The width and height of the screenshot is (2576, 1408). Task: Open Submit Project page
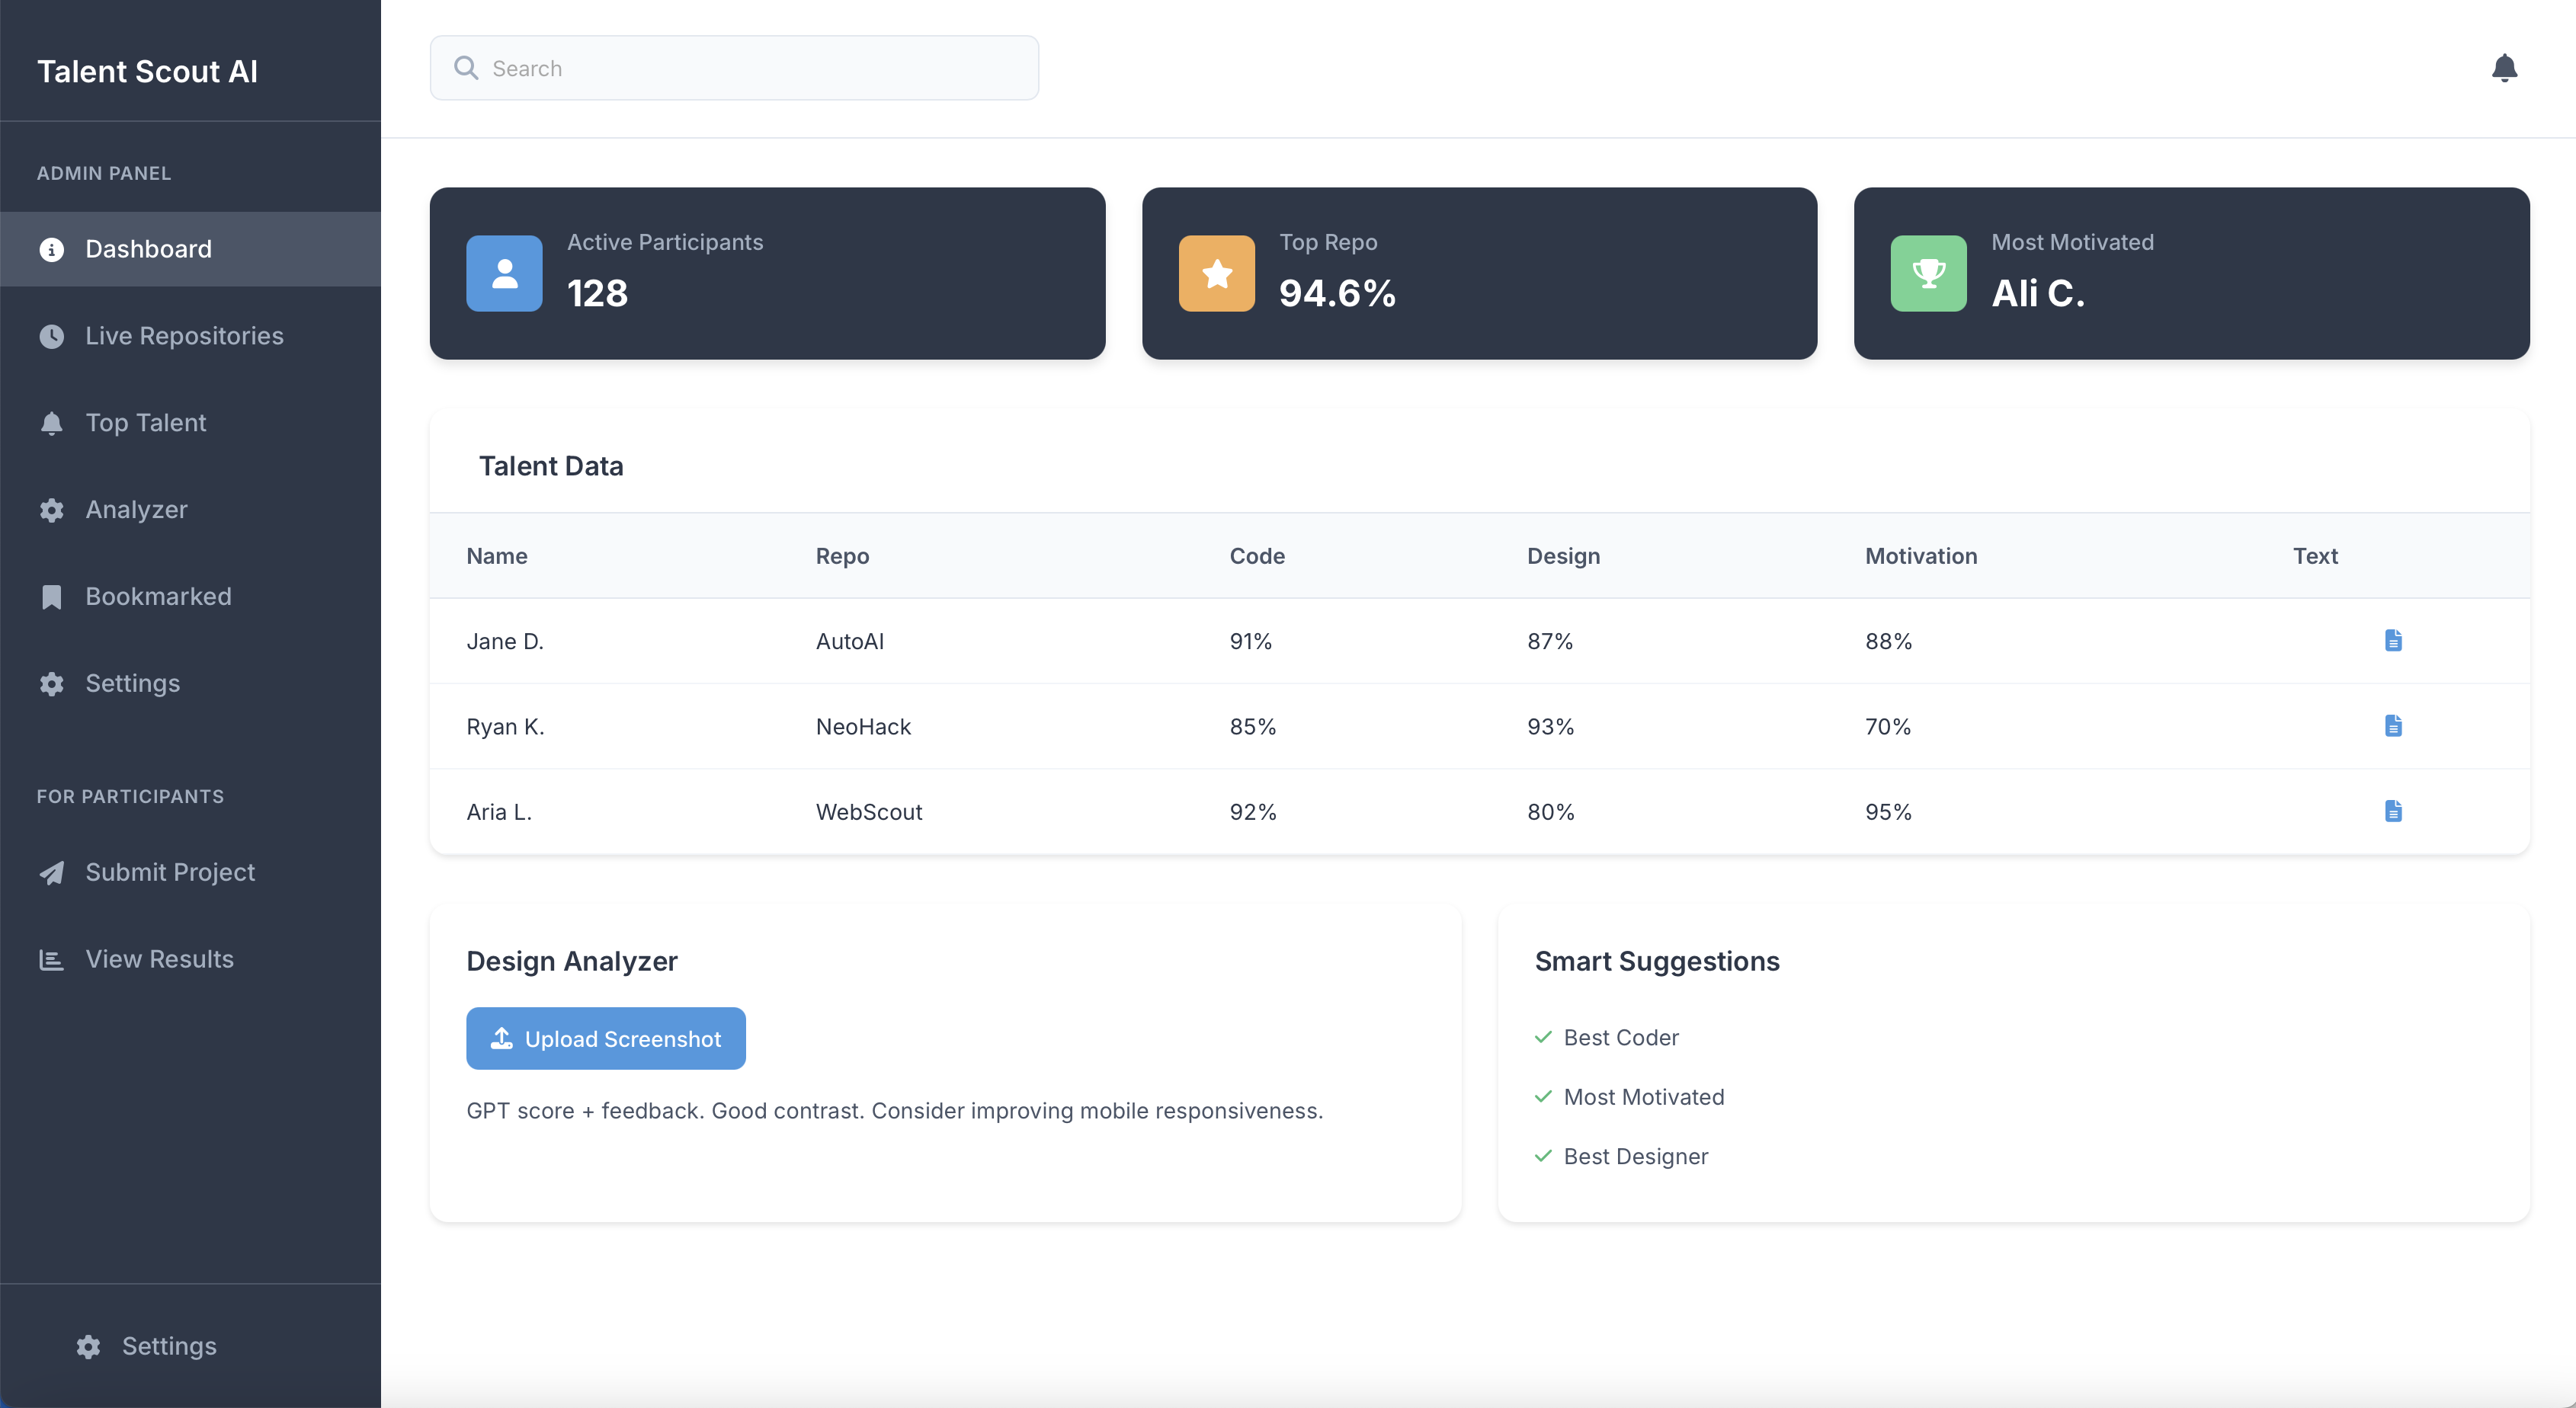point(170,872)
